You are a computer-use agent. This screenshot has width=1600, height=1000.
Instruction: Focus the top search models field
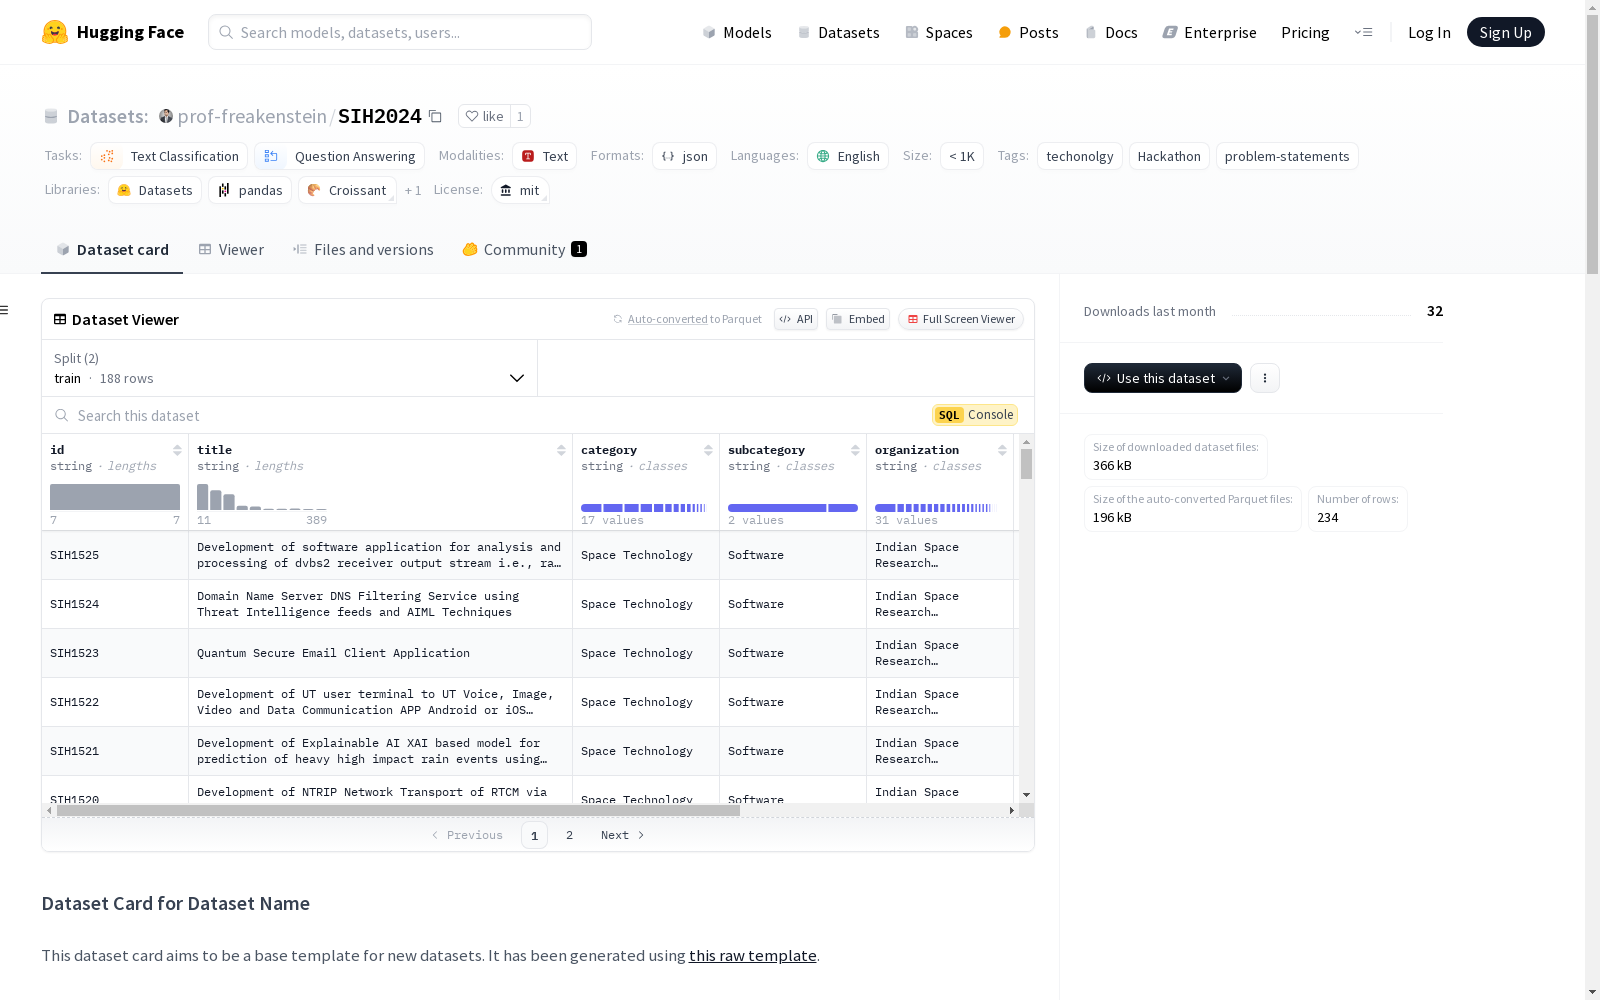tap(400, 32)
